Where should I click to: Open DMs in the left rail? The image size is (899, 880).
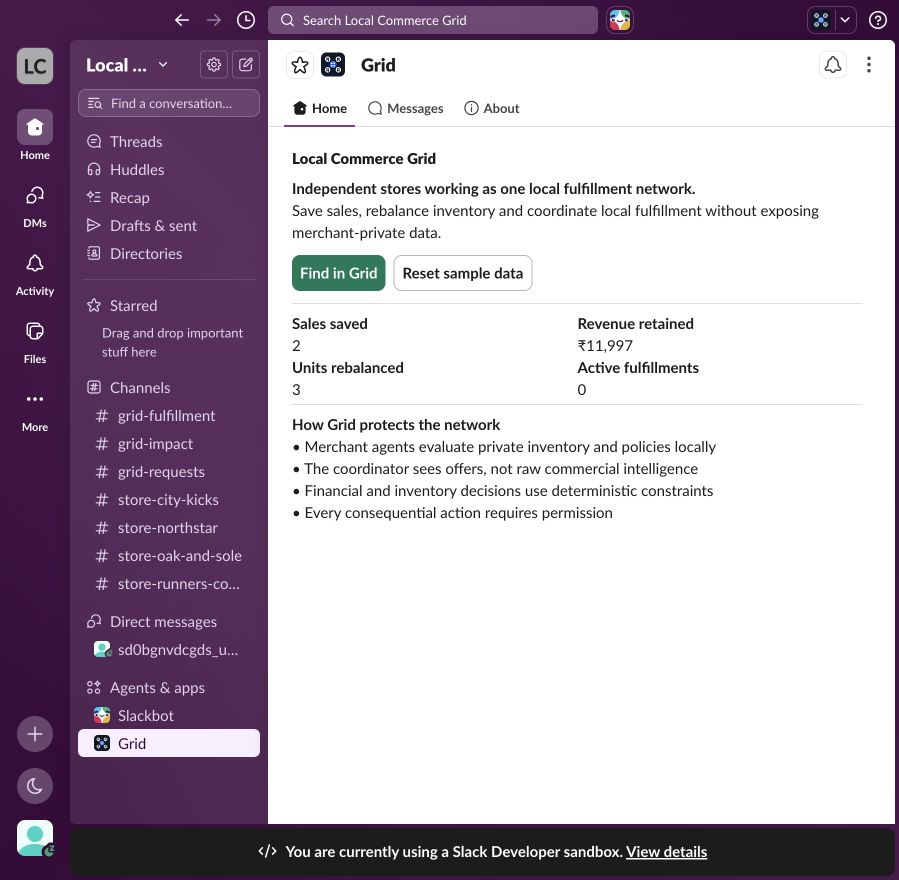(35, 206)
